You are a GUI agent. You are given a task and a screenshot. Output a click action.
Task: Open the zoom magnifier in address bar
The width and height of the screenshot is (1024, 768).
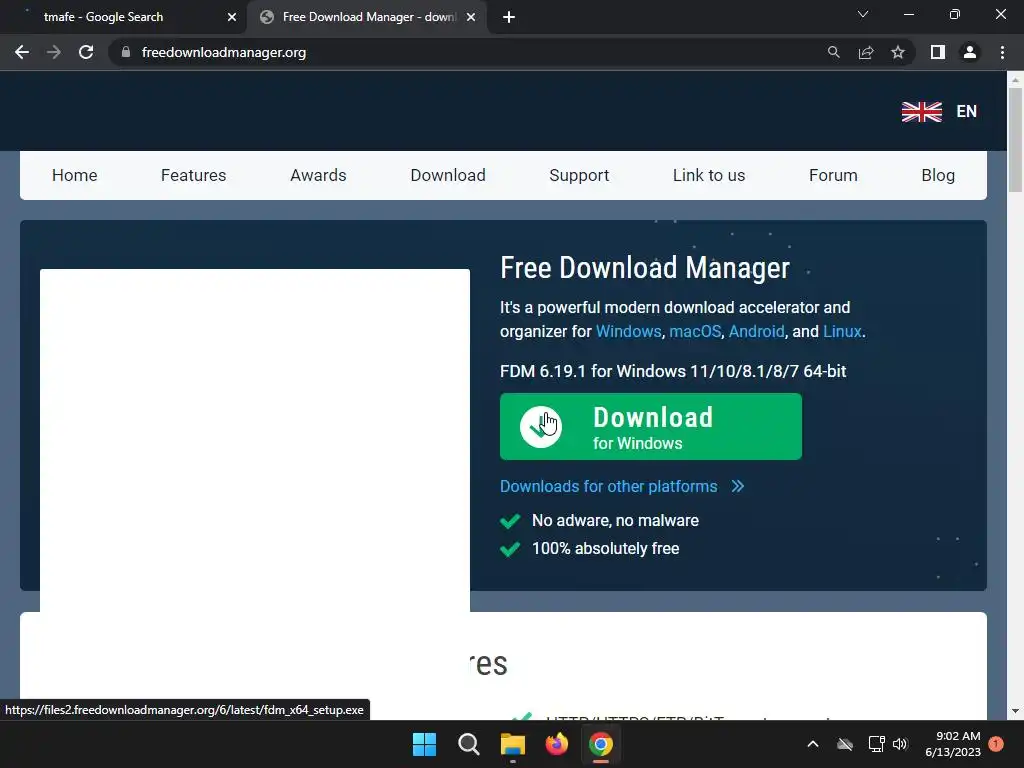point(833,52)
